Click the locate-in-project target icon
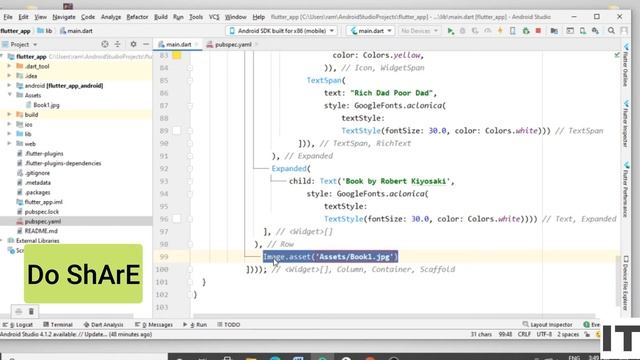Screen dimensions: 640x360 [105, 44]
